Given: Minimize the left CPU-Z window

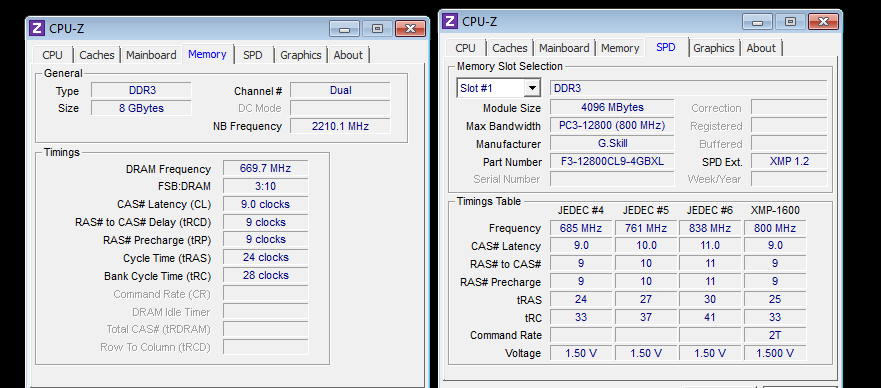Looking at the screenshot, I should point(344,29).
